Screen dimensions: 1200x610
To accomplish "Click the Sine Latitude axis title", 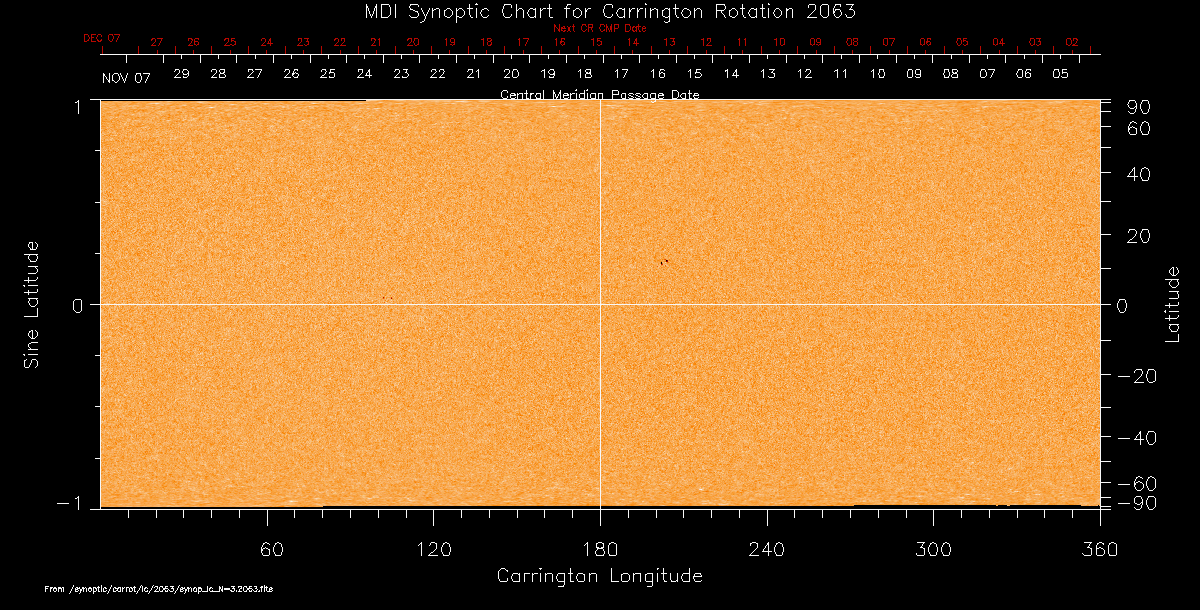I will pyautogui.click(x=31, y=304).
